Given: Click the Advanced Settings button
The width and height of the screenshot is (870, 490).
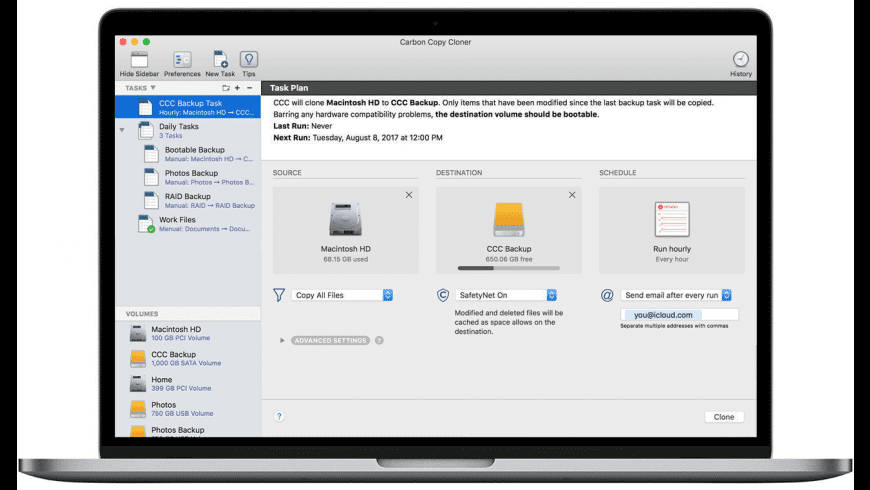Looking at the screenshot, I should coord(331,340).
